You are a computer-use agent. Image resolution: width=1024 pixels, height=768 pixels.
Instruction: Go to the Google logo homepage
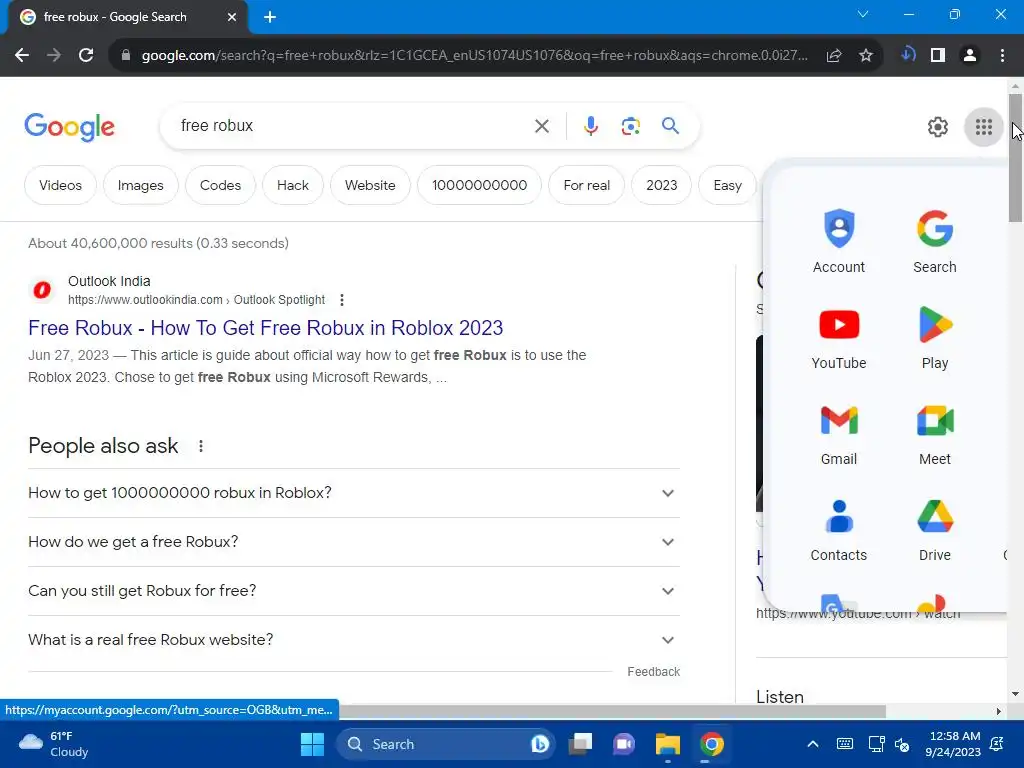pos(69,127)
